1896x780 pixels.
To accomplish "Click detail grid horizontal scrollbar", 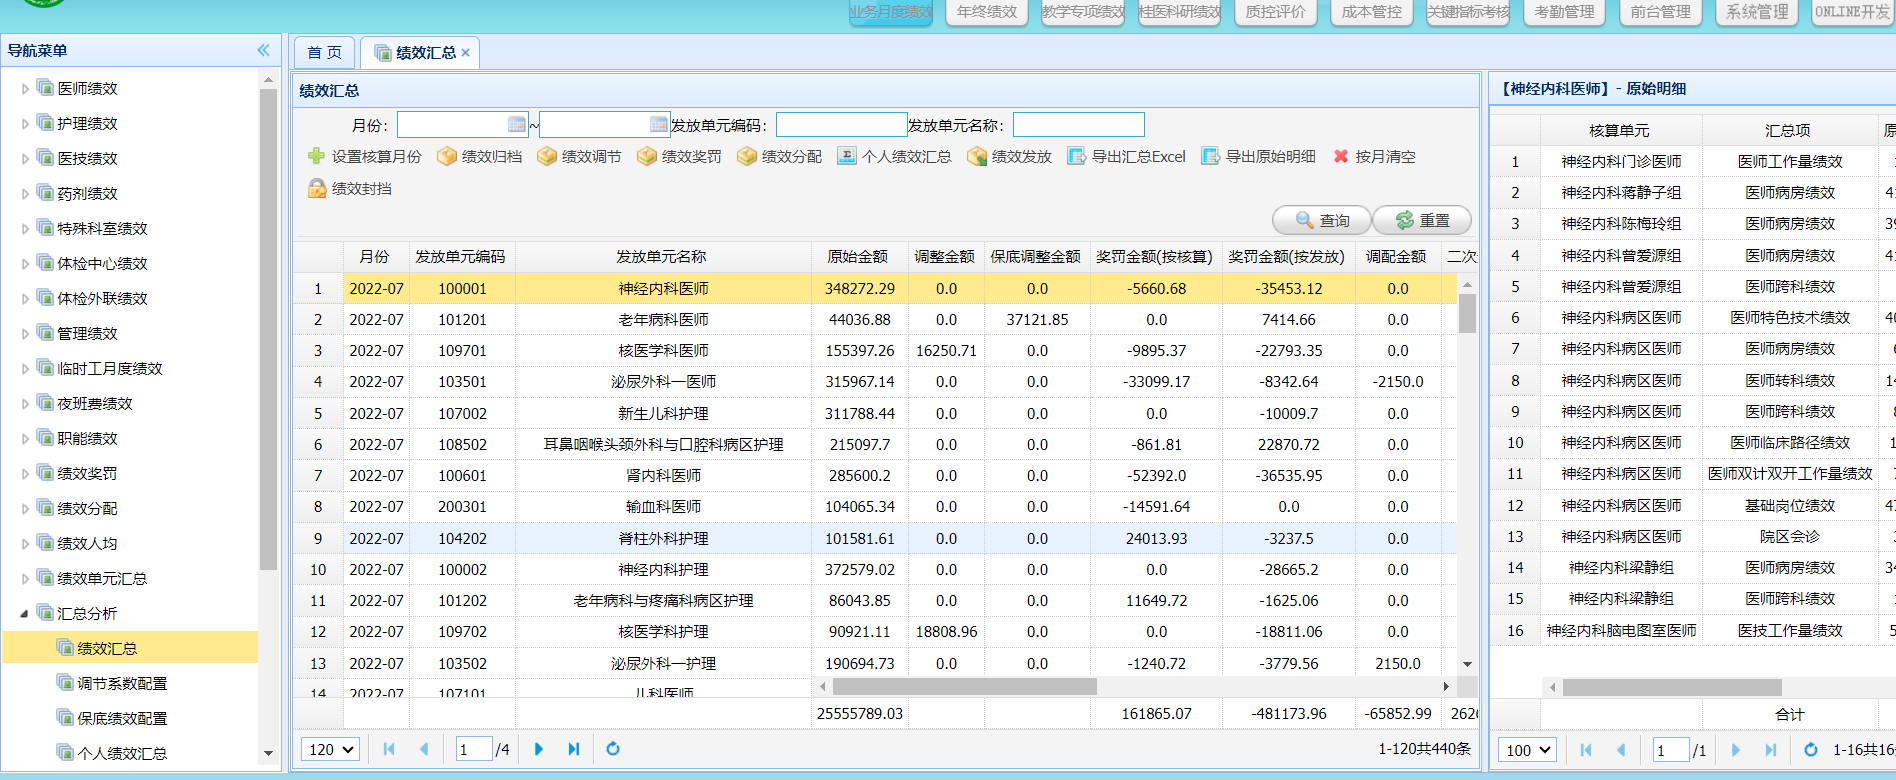I will (1672, 688).
